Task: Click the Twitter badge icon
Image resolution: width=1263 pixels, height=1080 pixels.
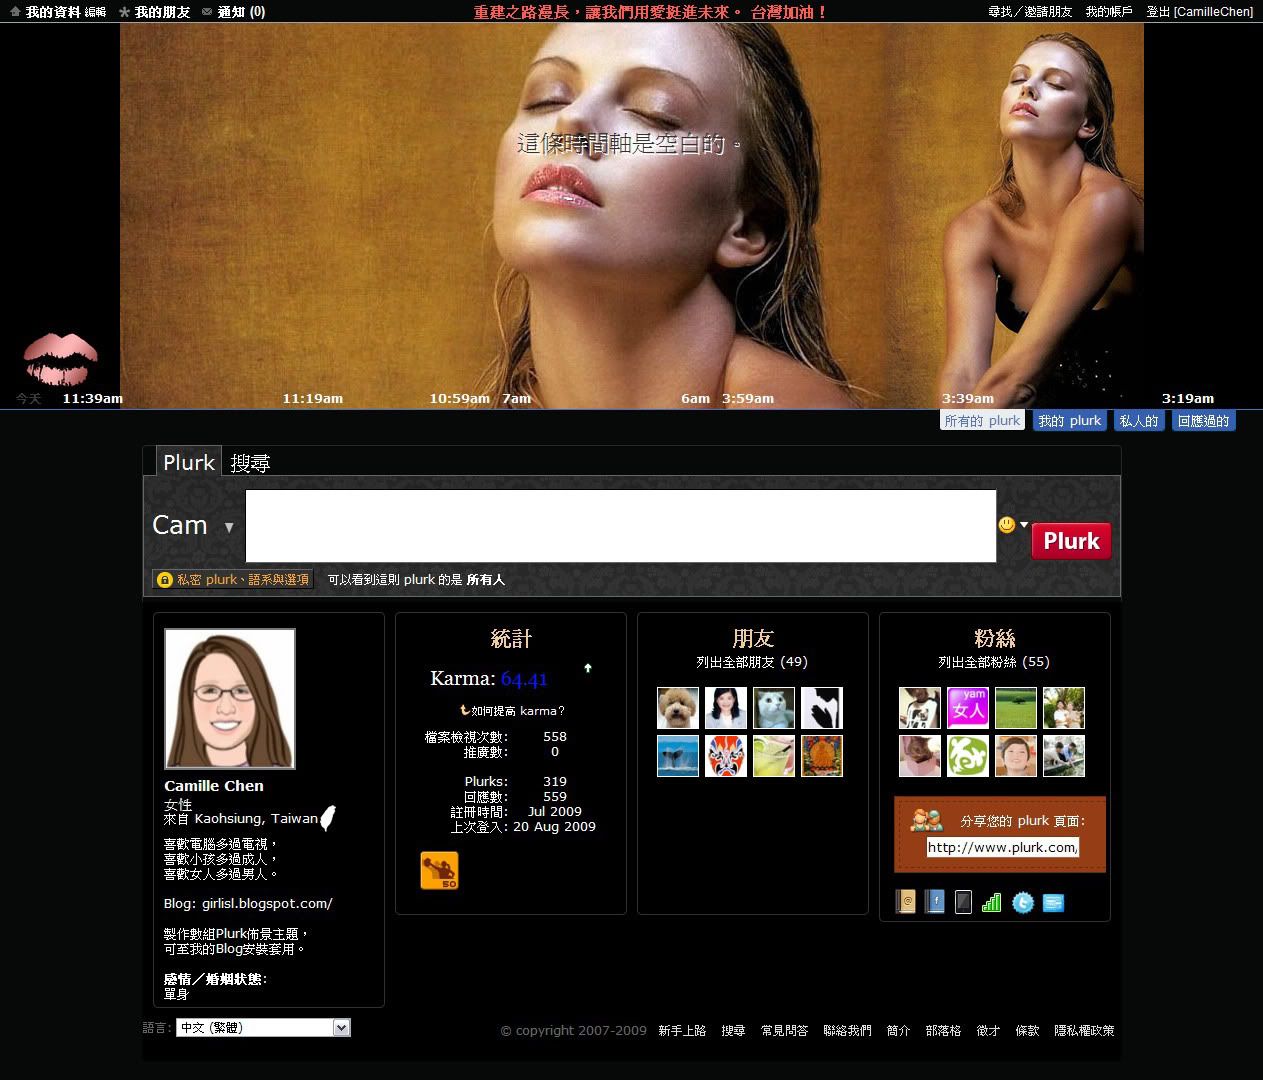Action: (x=1022, y=903)
